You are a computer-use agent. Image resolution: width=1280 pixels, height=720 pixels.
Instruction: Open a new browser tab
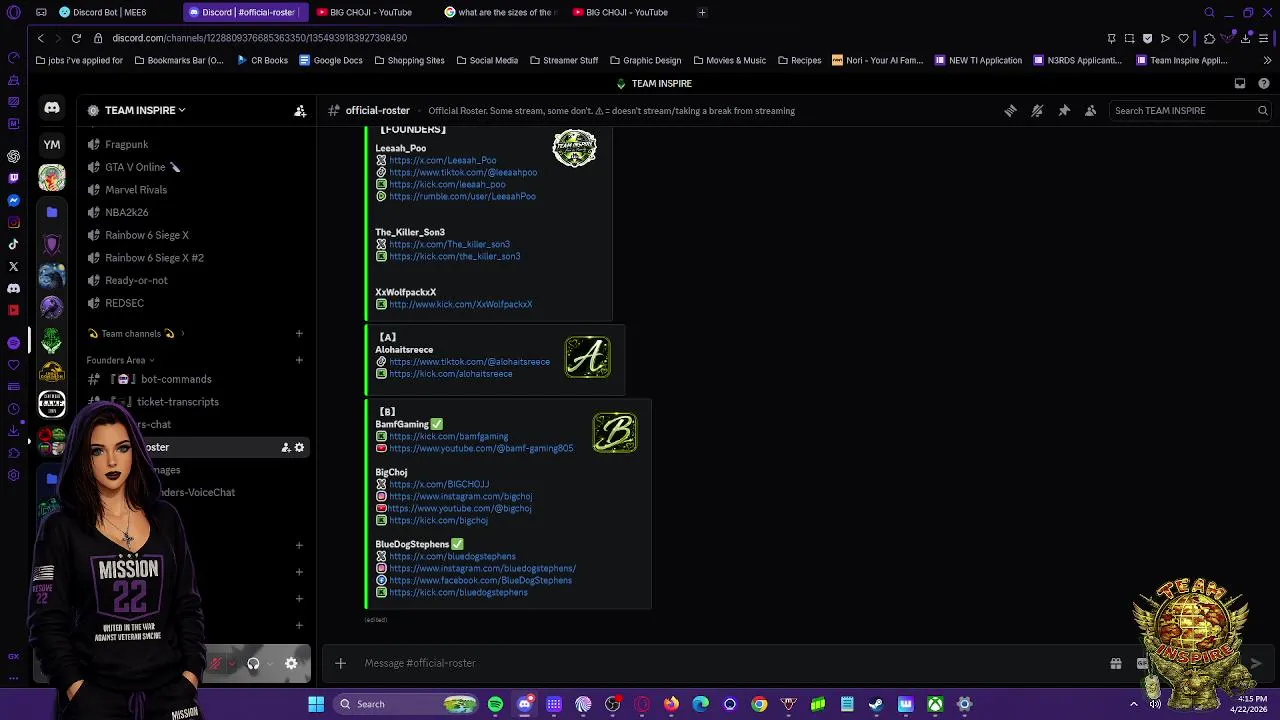(702, 12)
